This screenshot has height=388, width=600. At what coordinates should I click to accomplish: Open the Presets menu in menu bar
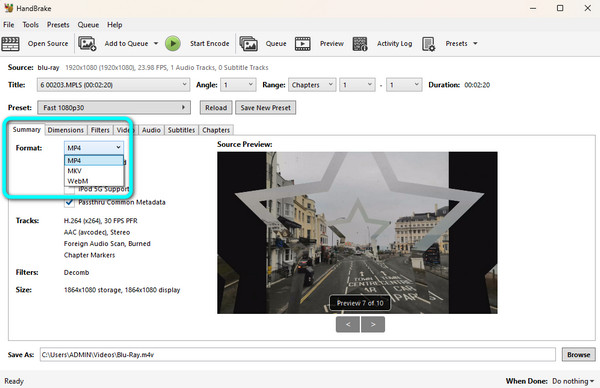click(58, 25)
